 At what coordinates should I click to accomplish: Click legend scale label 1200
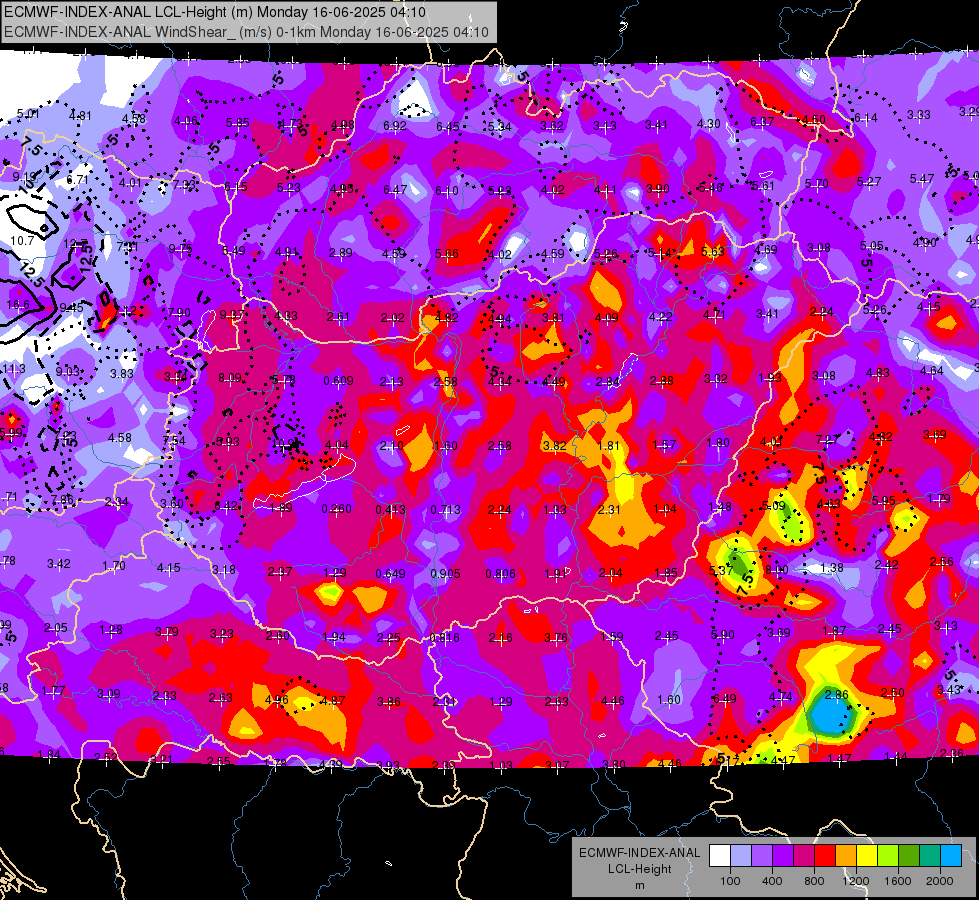pos(856,881)
